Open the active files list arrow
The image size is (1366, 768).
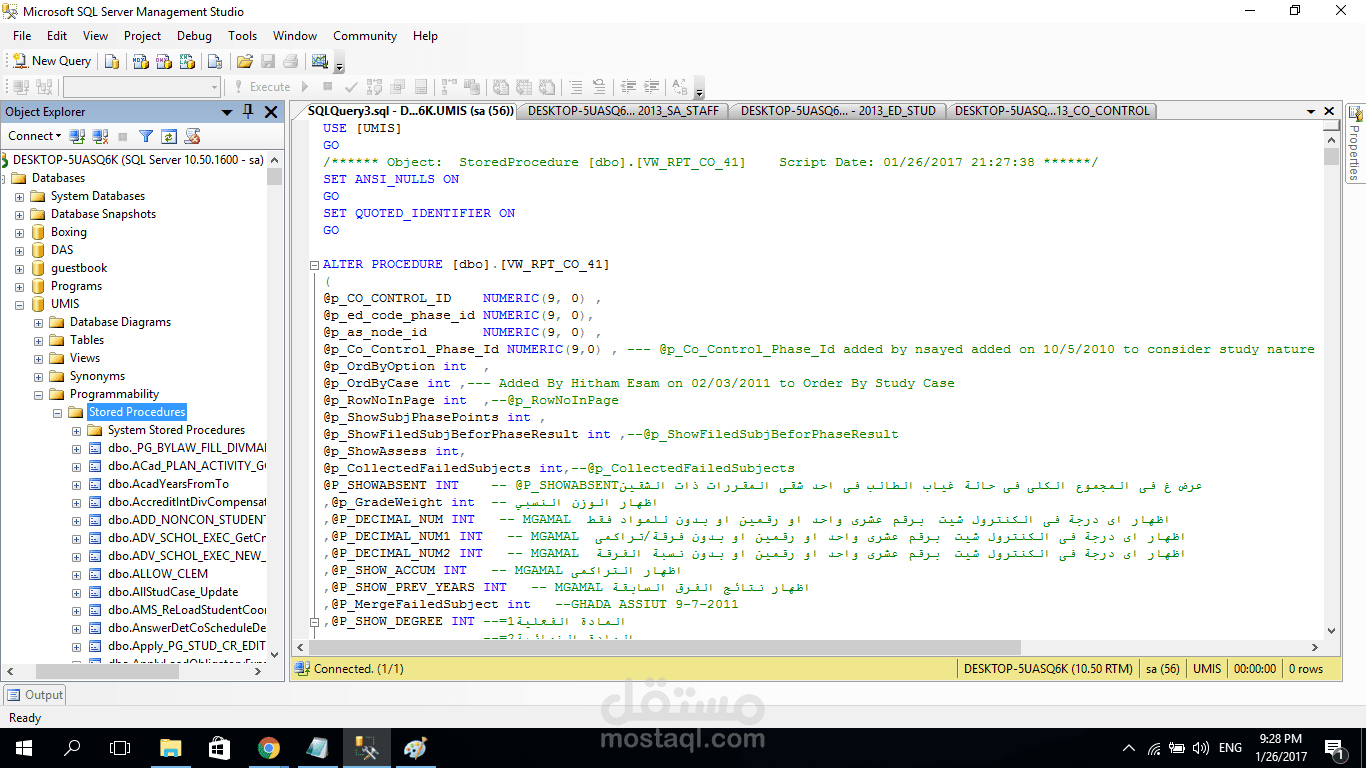pos(1311,111)
